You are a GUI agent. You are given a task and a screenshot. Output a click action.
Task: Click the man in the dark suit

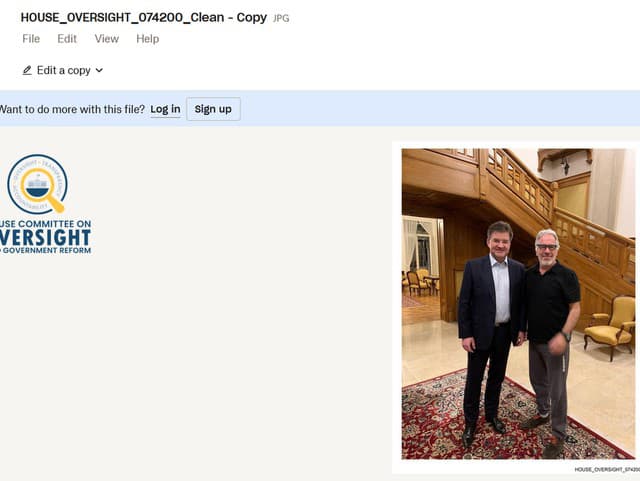(491, 333)
